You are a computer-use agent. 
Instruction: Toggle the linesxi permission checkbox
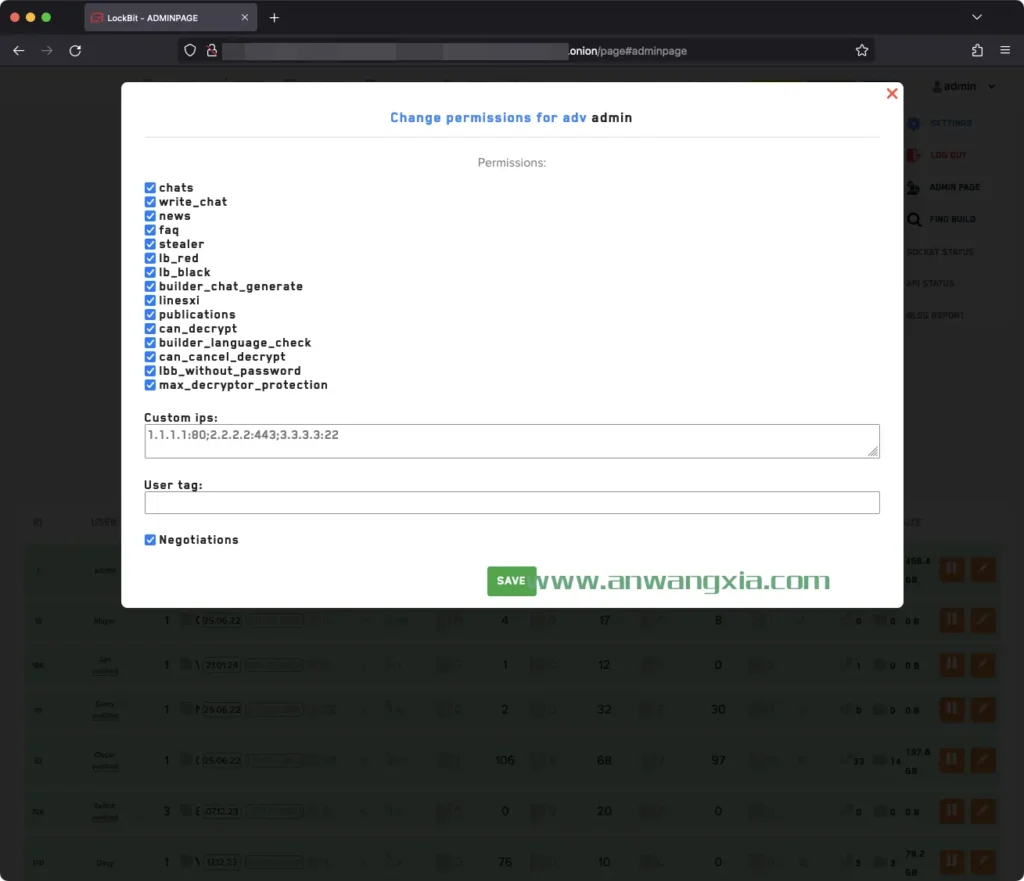click(150, 300)
